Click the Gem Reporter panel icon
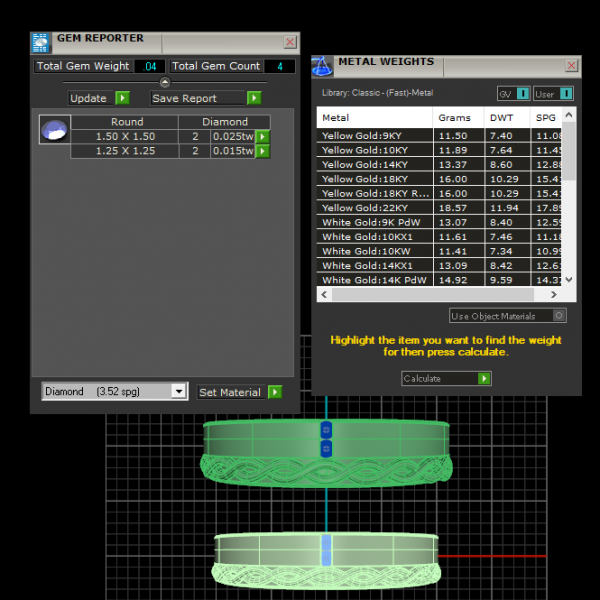Screen dimensions: 600x600 pos(40,42)
